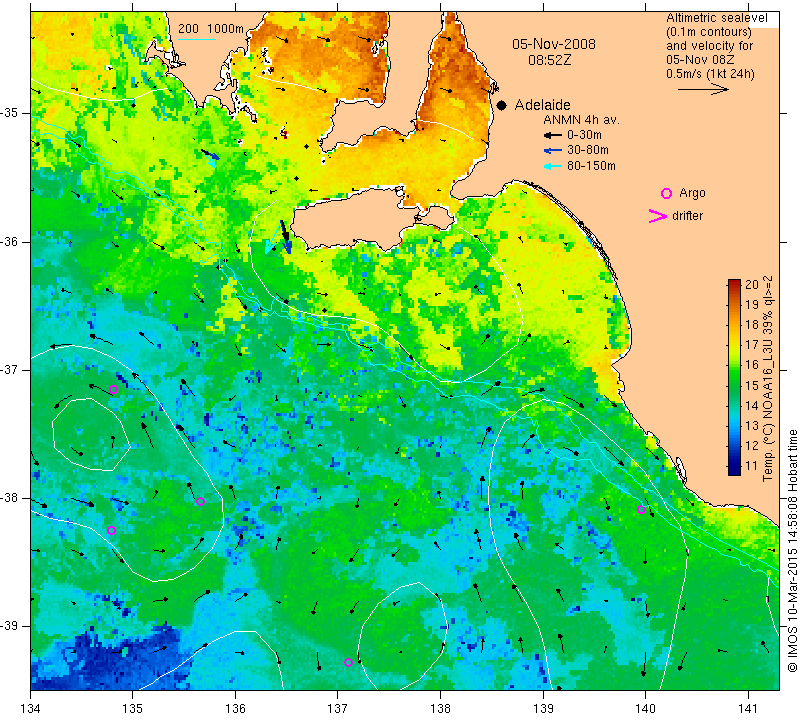Screen dimensions: 800x720
Task: Click the 11 degree label on color bar
Action: click(x=752, y=465)
